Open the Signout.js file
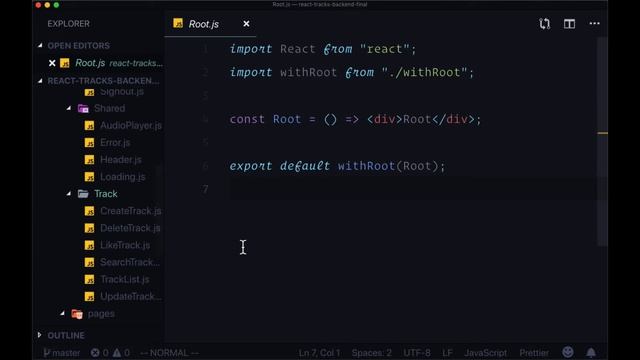 (122, 92)
